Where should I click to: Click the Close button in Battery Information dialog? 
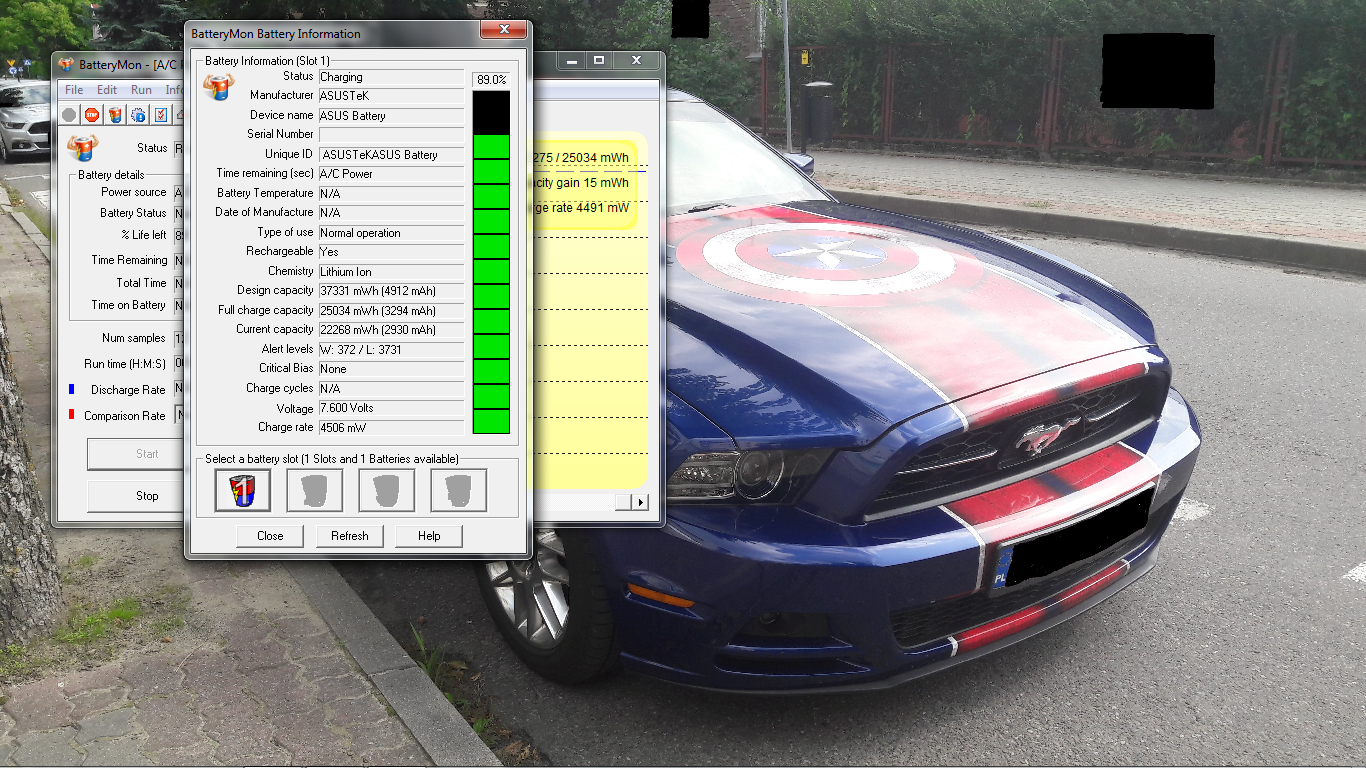pyautogui.click(x=270, y=536)
